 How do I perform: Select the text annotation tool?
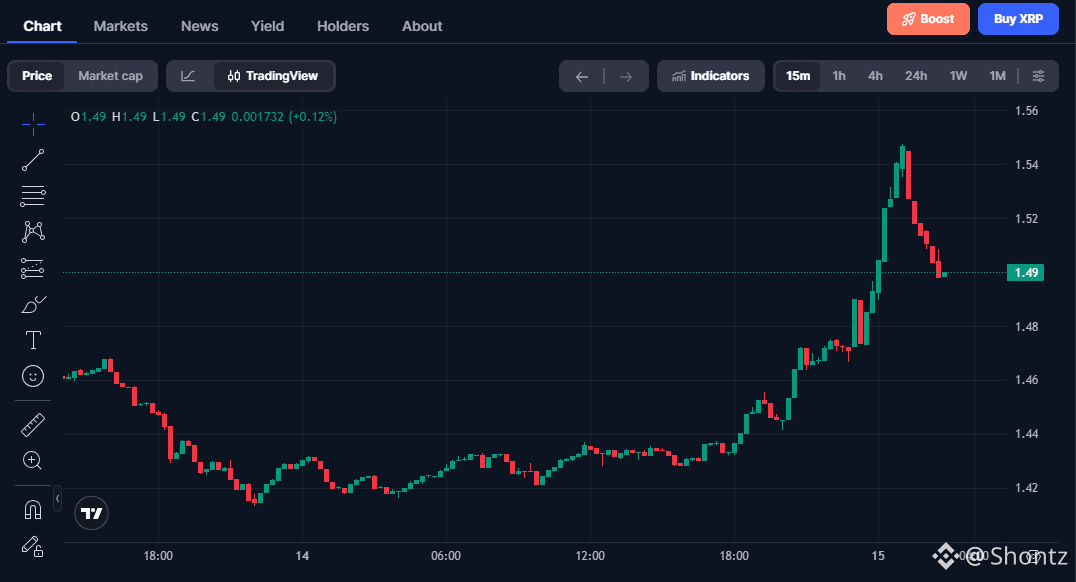[x=33, y=340]
